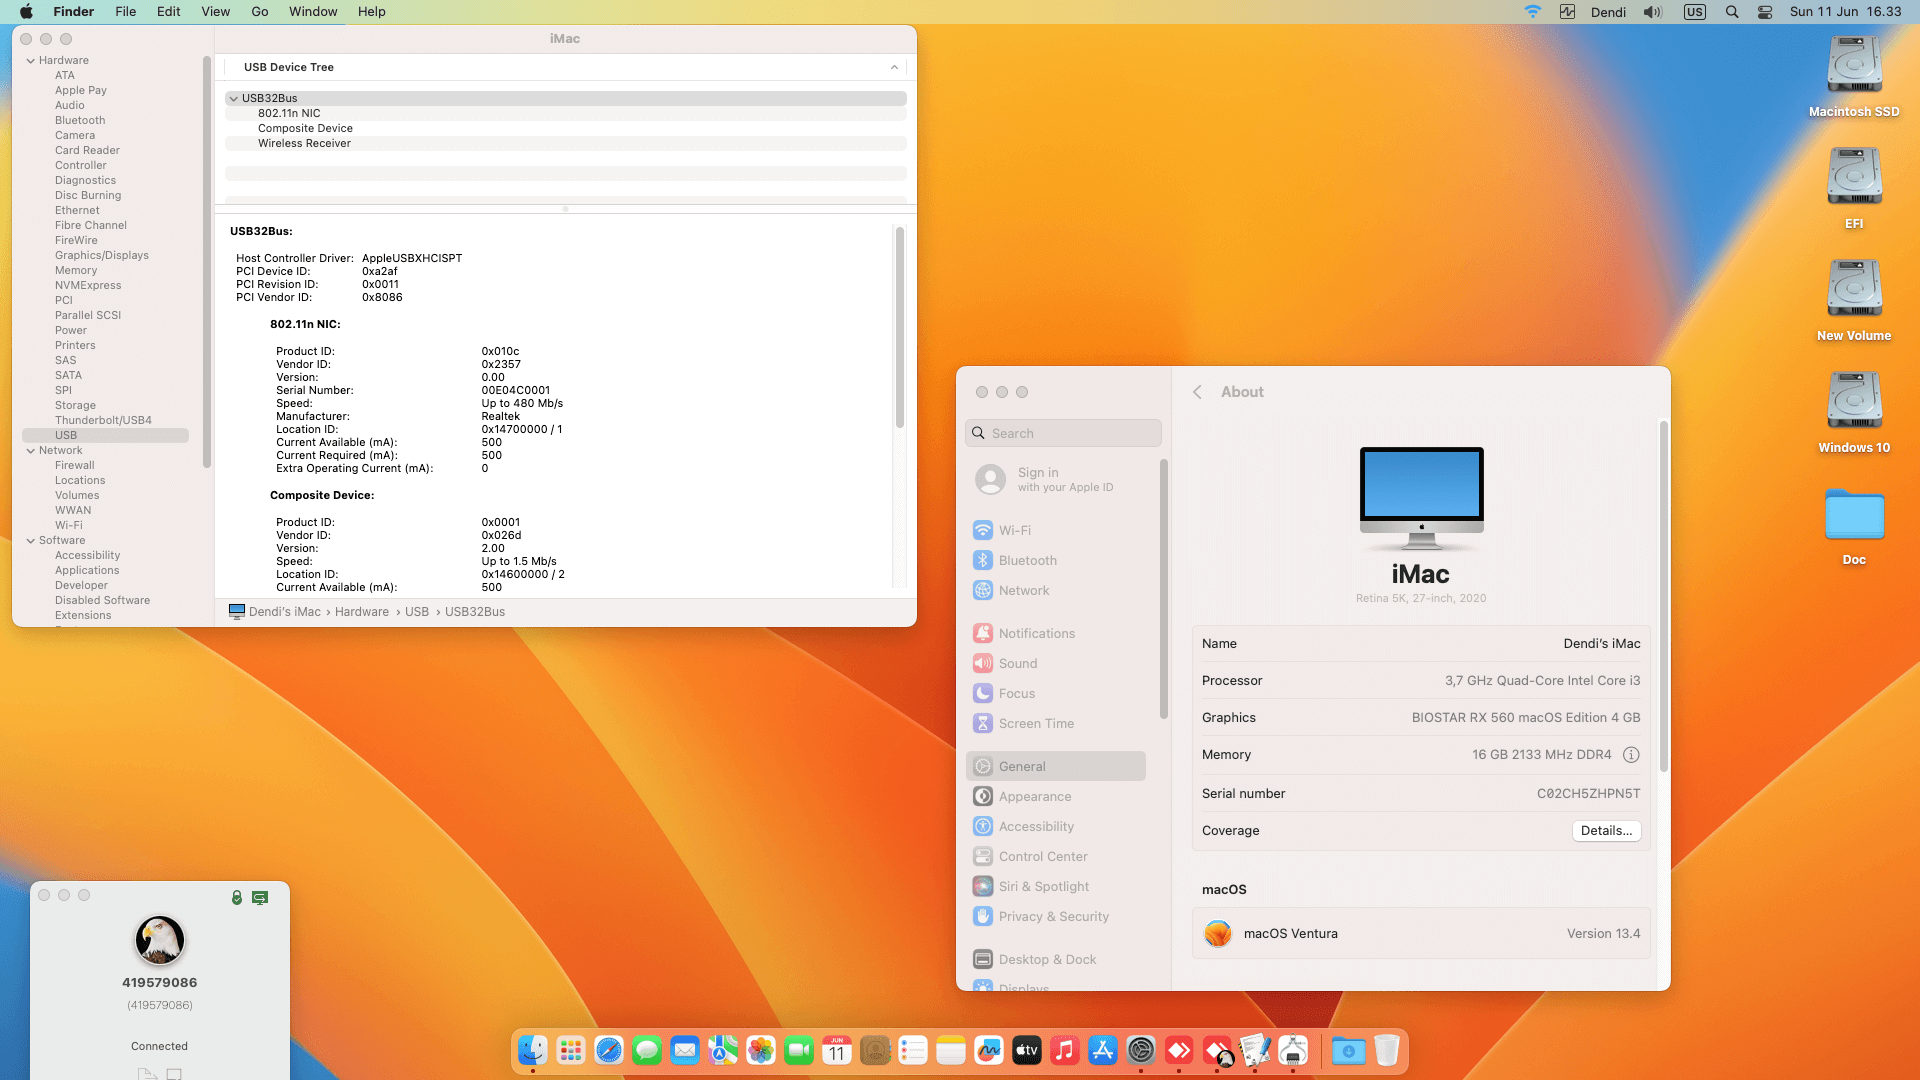Image resolution: width=1920 pixels, height=1080 pixels.
Task: Click green monitor icon in AnyDesk window
Action: coord(260,898)
